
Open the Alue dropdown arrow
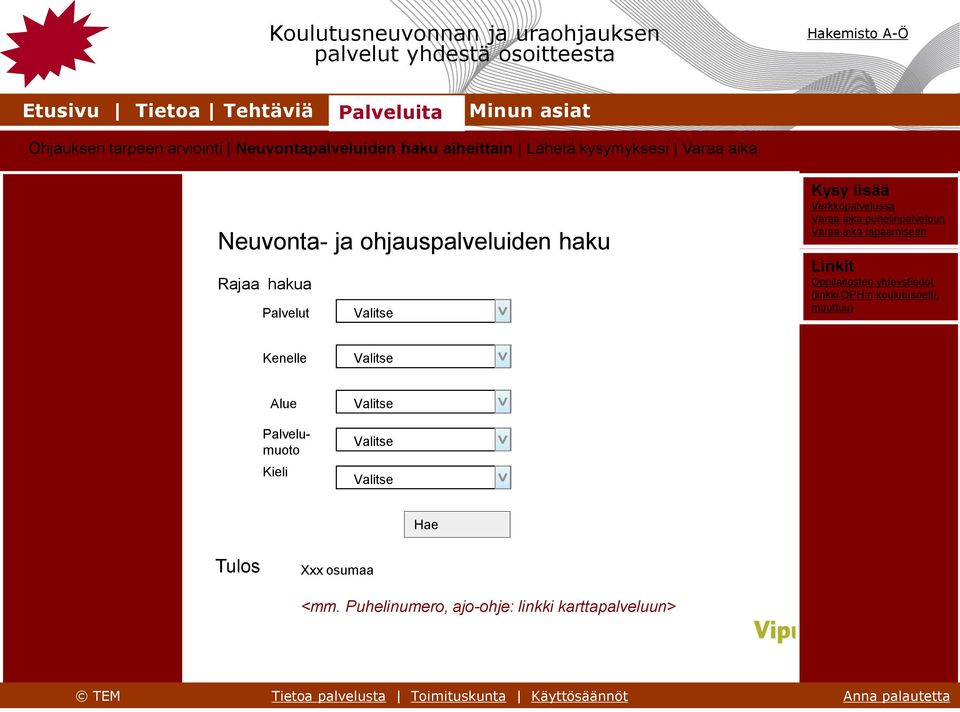point(503,402)
